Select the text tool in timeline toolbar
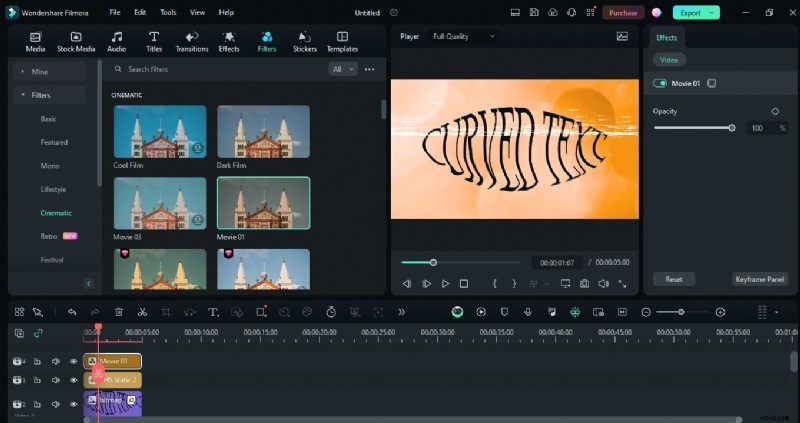Viewport: 800px width, 423px height. click(213, 312)
